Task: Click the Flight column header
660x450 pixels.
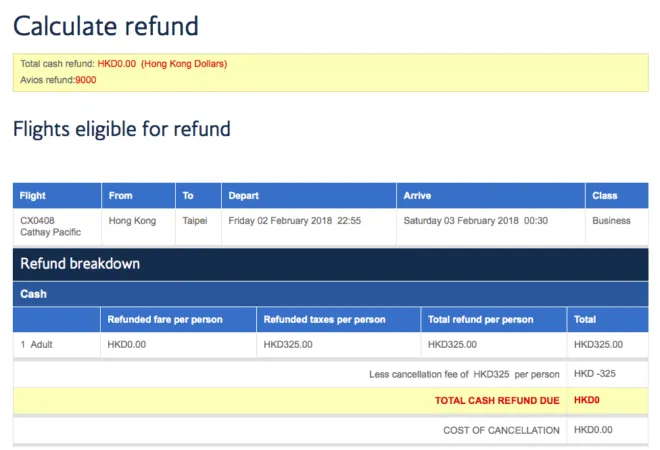Action: click(x=57, y=196)
